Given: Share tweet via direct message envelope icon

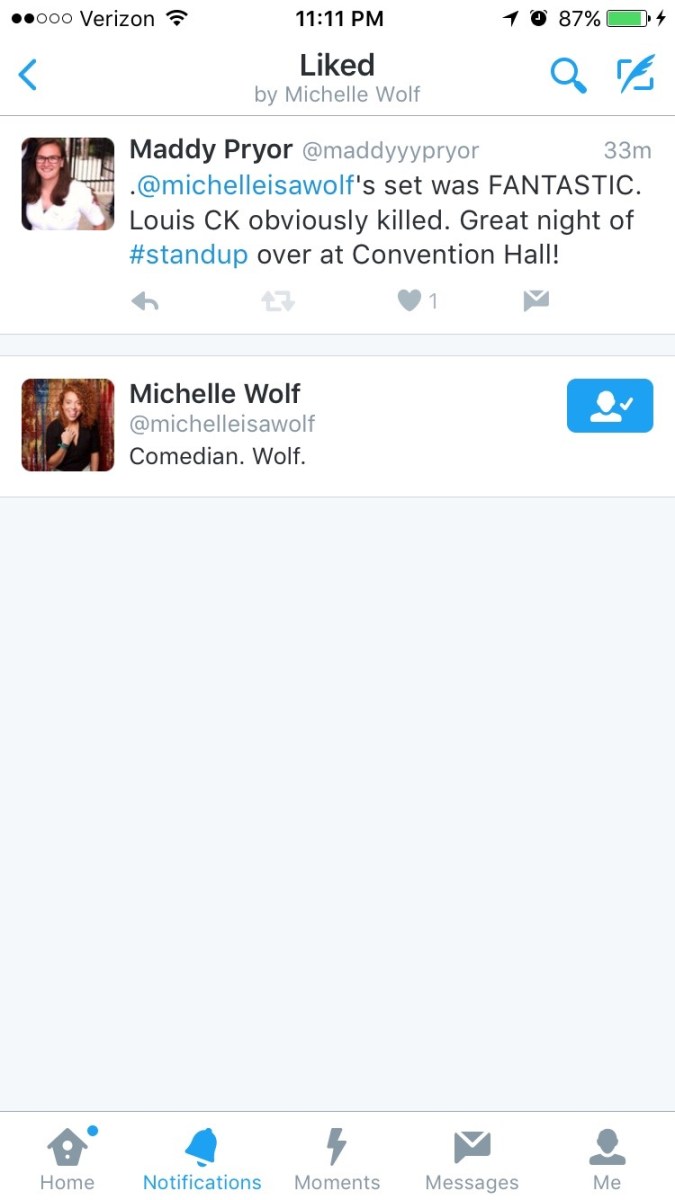Looking at the screenshot, I should coord(536,301).
